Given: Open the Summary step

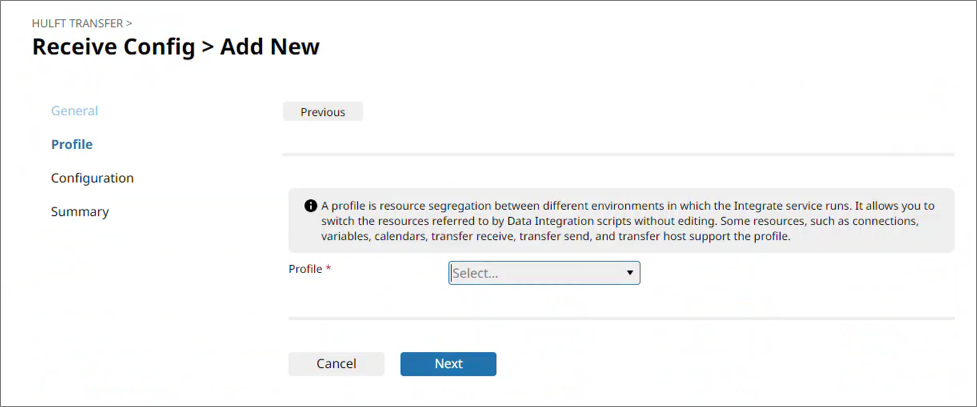Looking at the screenshot, I should pos(80,212).
